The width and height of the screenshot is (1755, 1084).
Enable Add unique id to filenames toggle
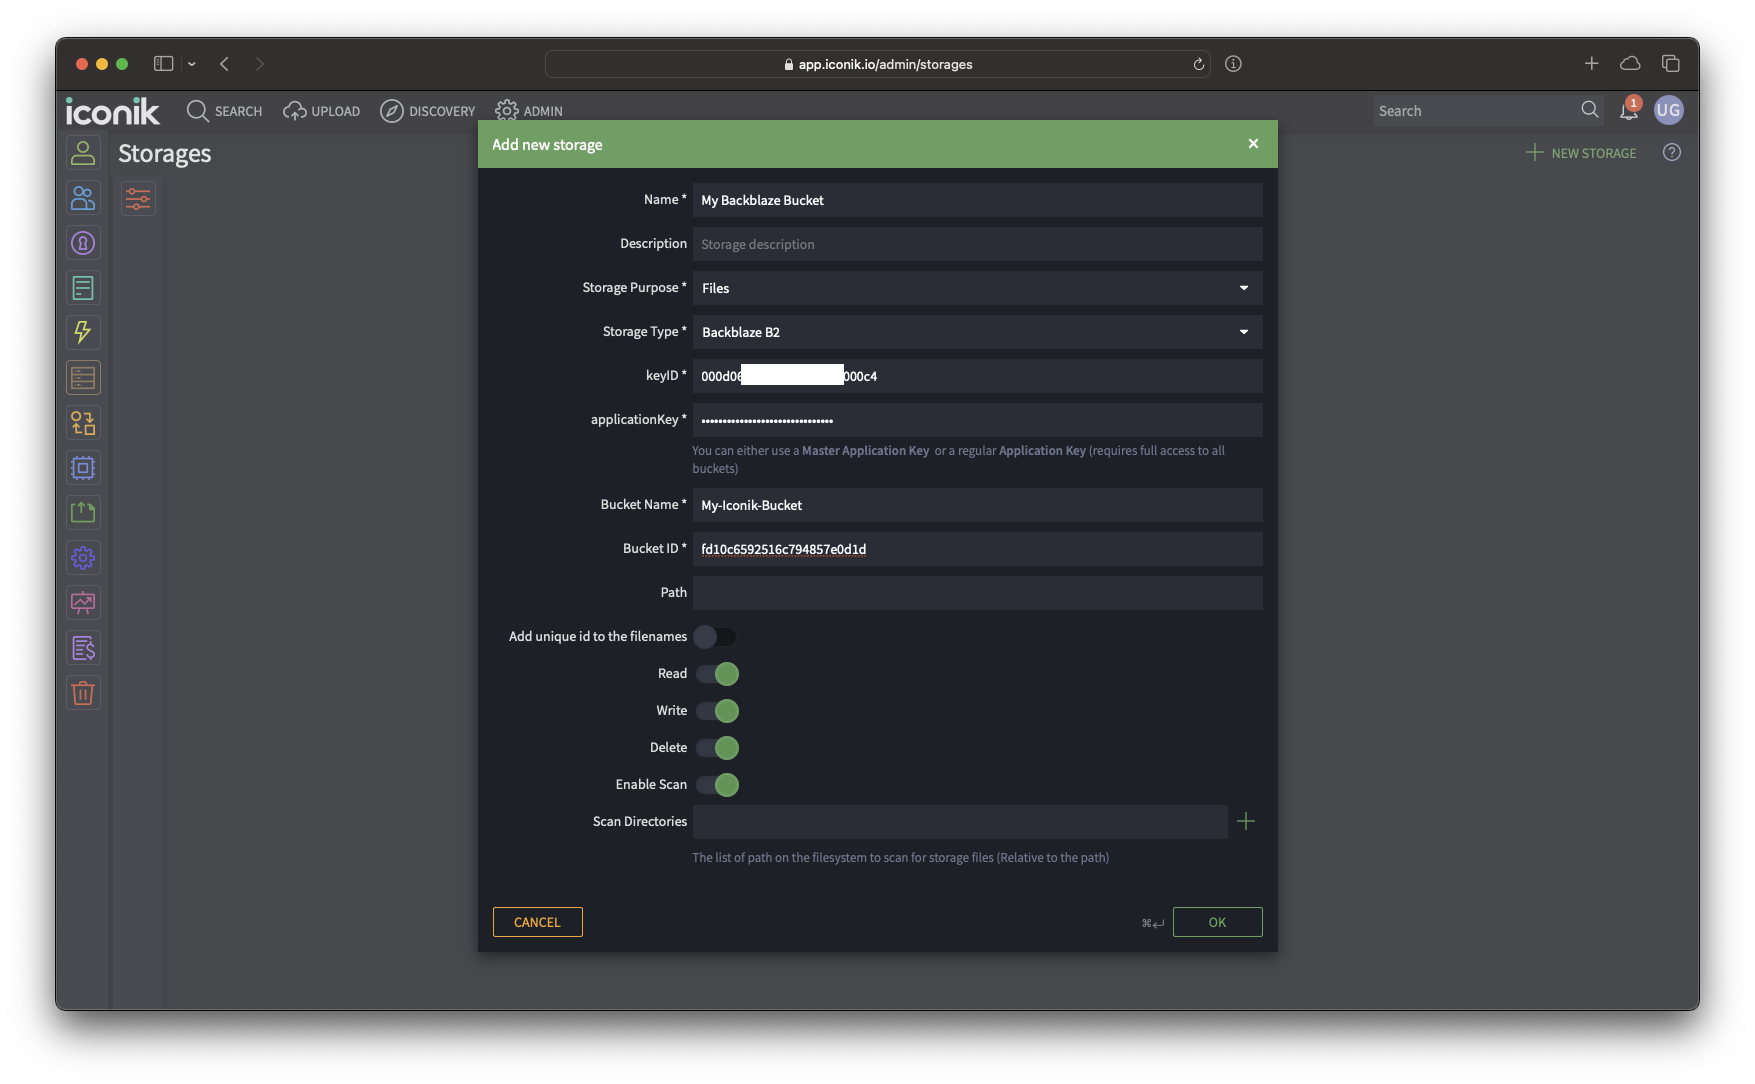click(715, 637)
